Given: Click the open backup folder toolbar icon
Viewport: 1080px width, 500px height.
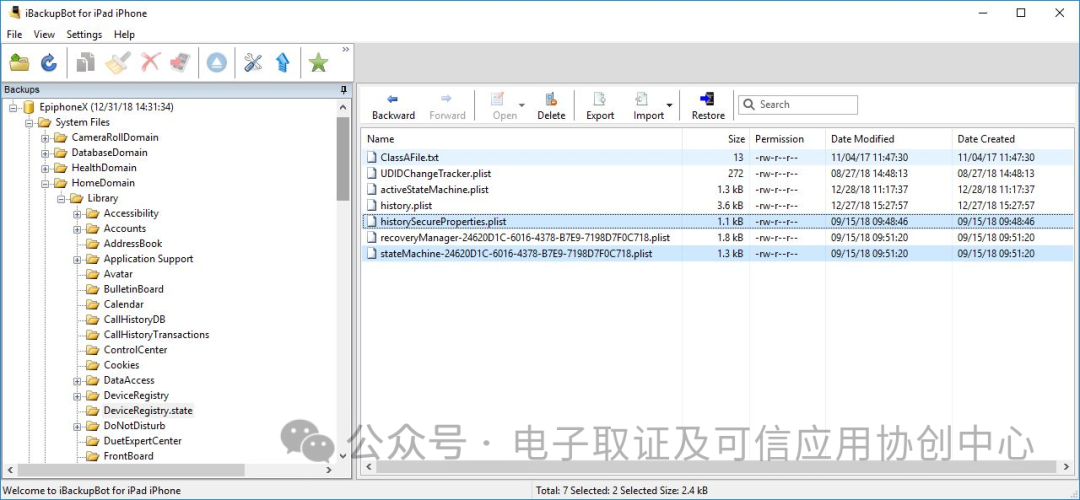Looking at the screenshot, I should [x=19, y=63].
